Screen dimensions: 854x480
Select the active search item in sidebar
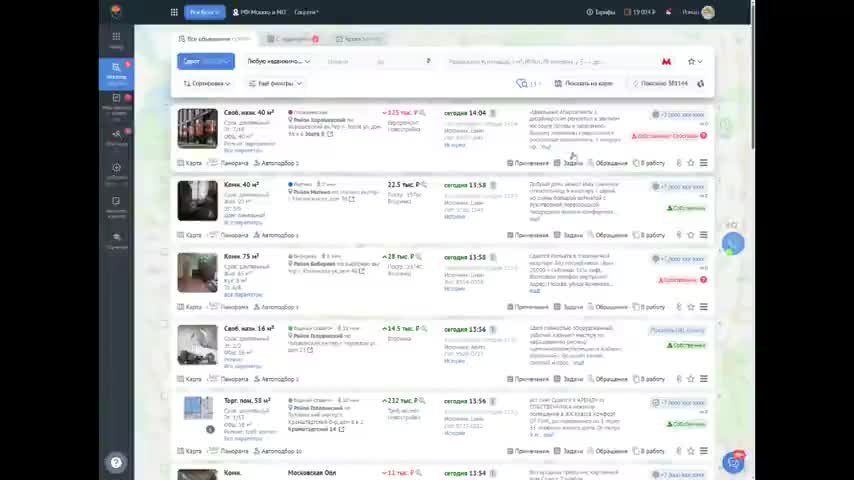117,74
